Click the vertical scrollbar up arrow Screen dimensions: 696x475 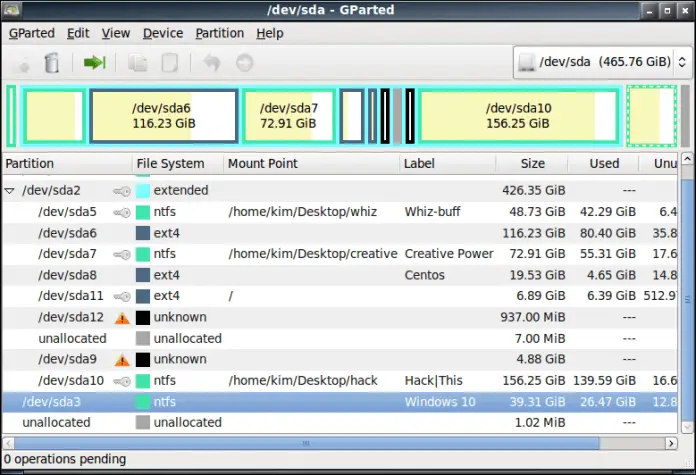(687, 158)
